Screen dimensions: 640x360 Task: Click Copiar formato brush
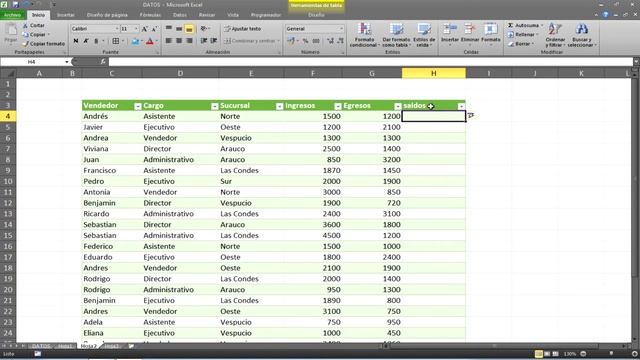(x=43, y=43)
